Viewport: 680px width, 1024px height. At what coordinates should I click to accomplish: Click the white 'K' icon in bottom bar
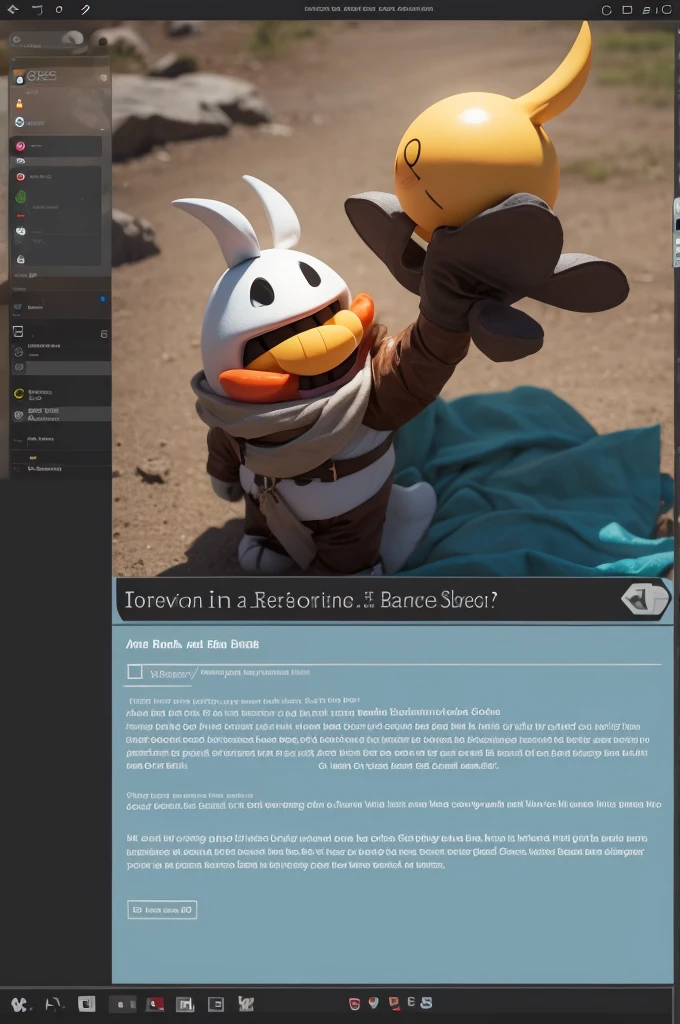(20, 1004)
